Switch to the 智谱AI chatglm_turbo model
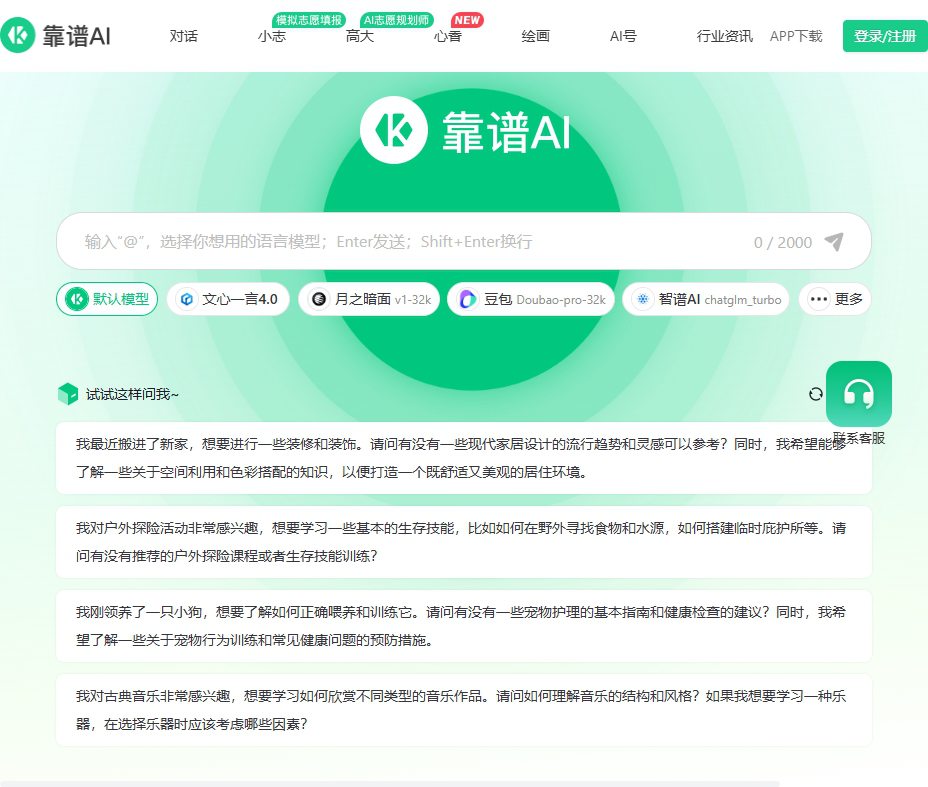928x787 pixels. coord(705,299)
